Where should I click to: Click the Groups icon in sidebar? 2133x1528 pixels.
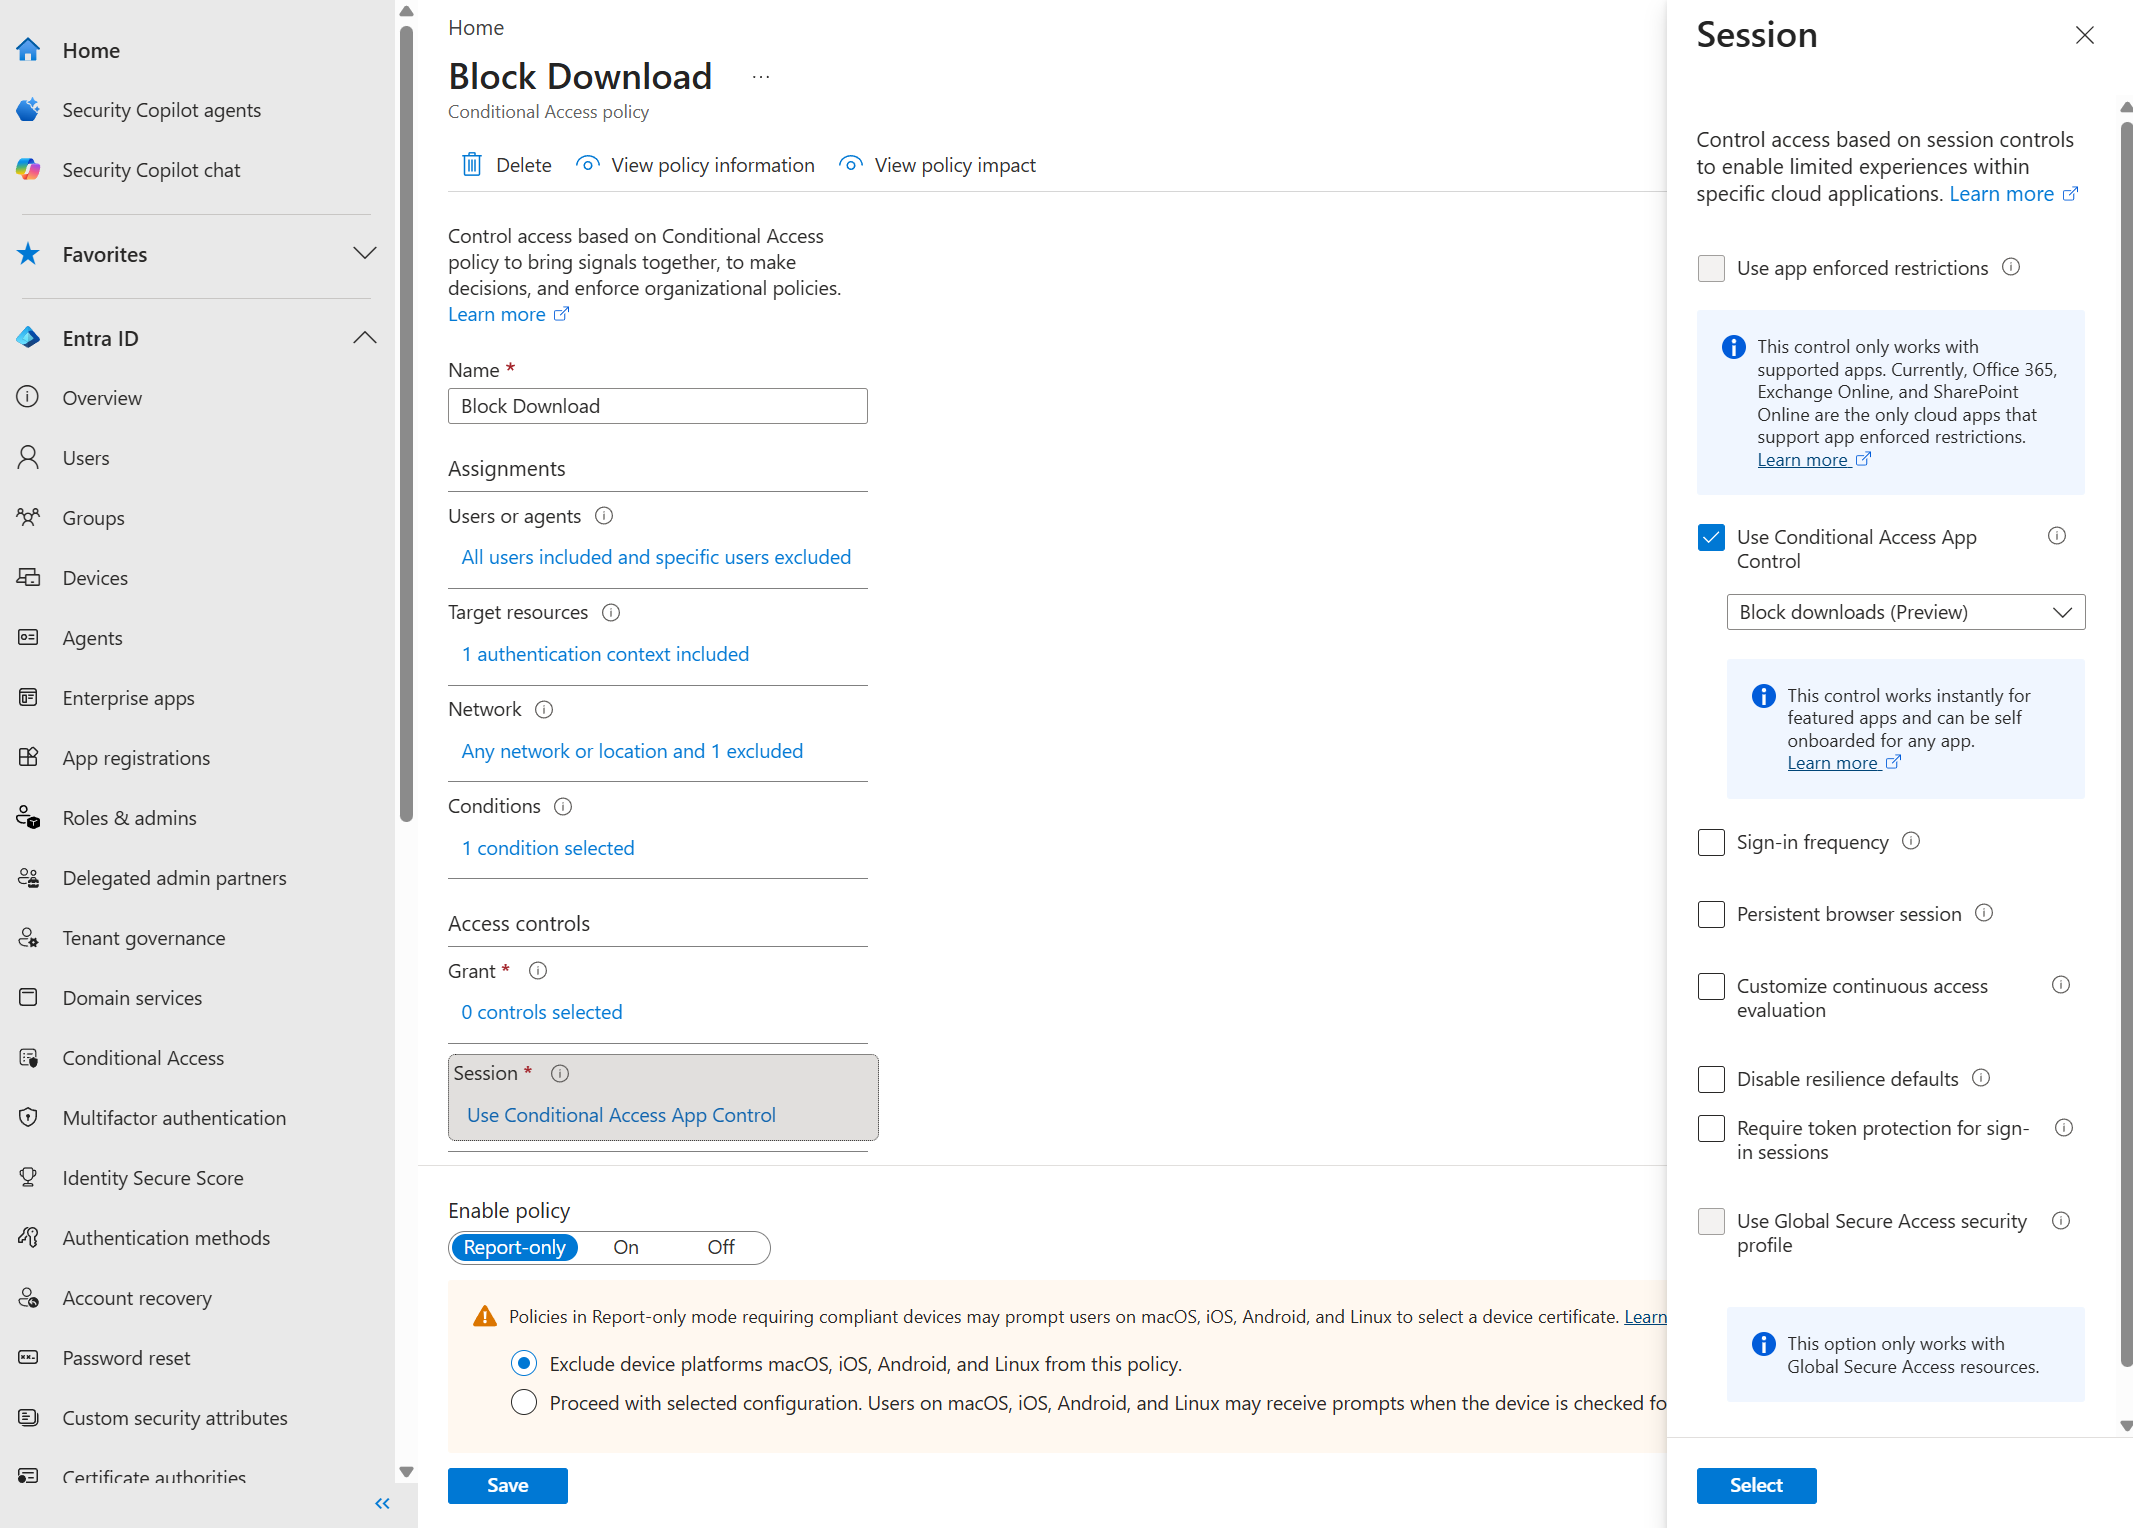coord(28,518)
